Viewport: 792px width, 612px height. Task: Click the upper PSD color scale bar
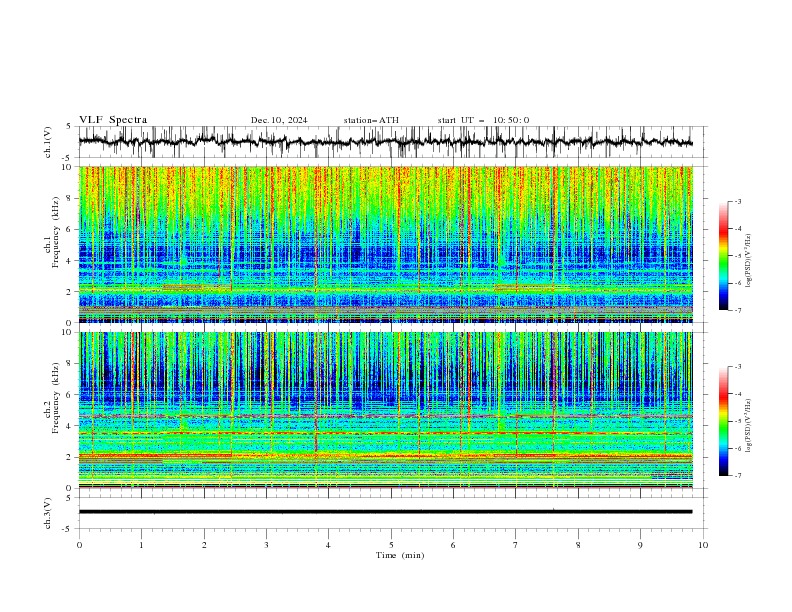click(x=723, y=256)
